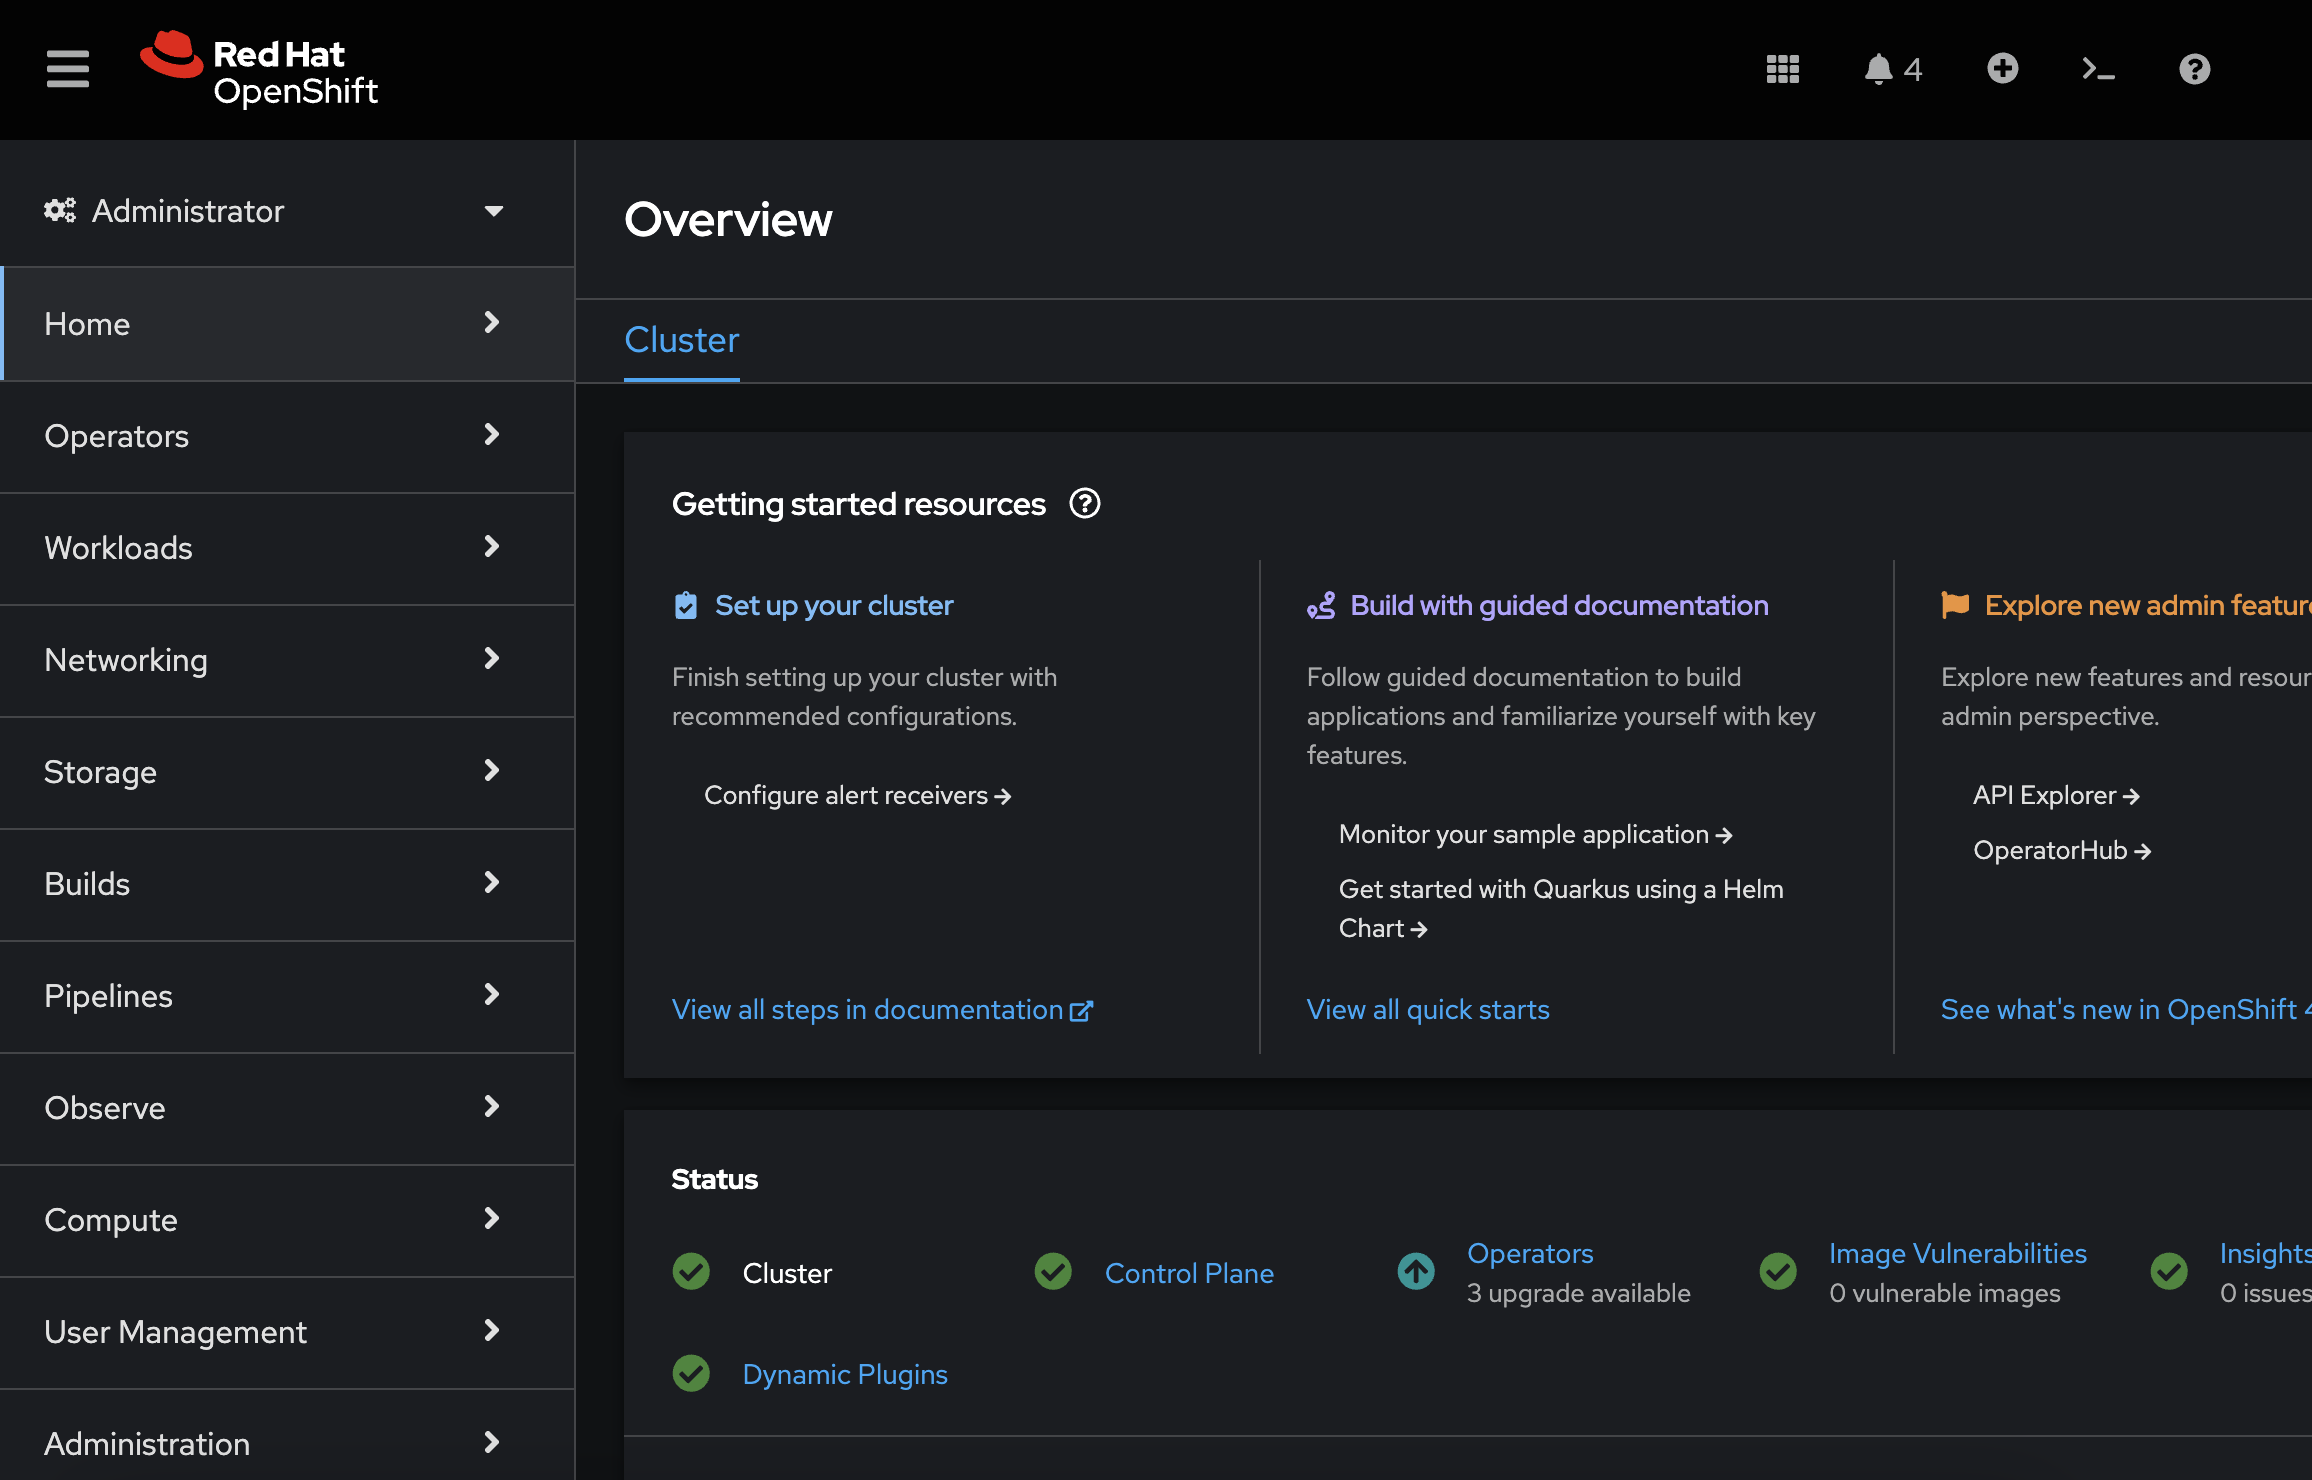Open the notifications bell showing 4
Image resolution: width=2312 pixels, height=1480 pixels.
click(1893, 69)
